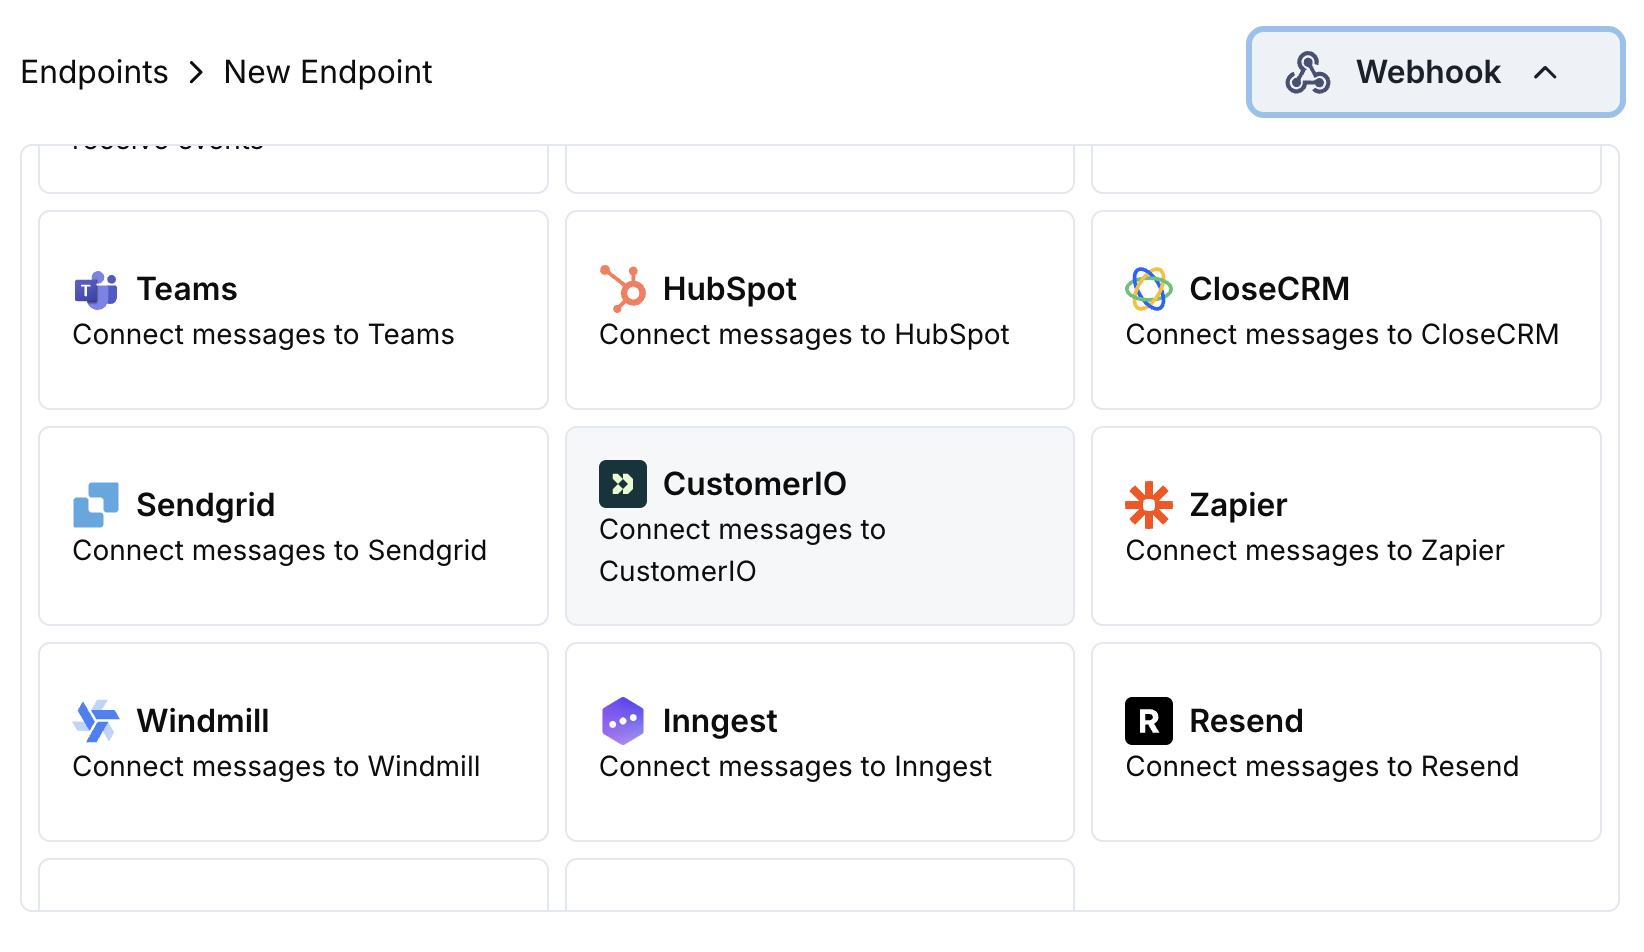Click the CloseCRM logo icon
This screenshot has width=1644, height=952.
[1149, 289]
